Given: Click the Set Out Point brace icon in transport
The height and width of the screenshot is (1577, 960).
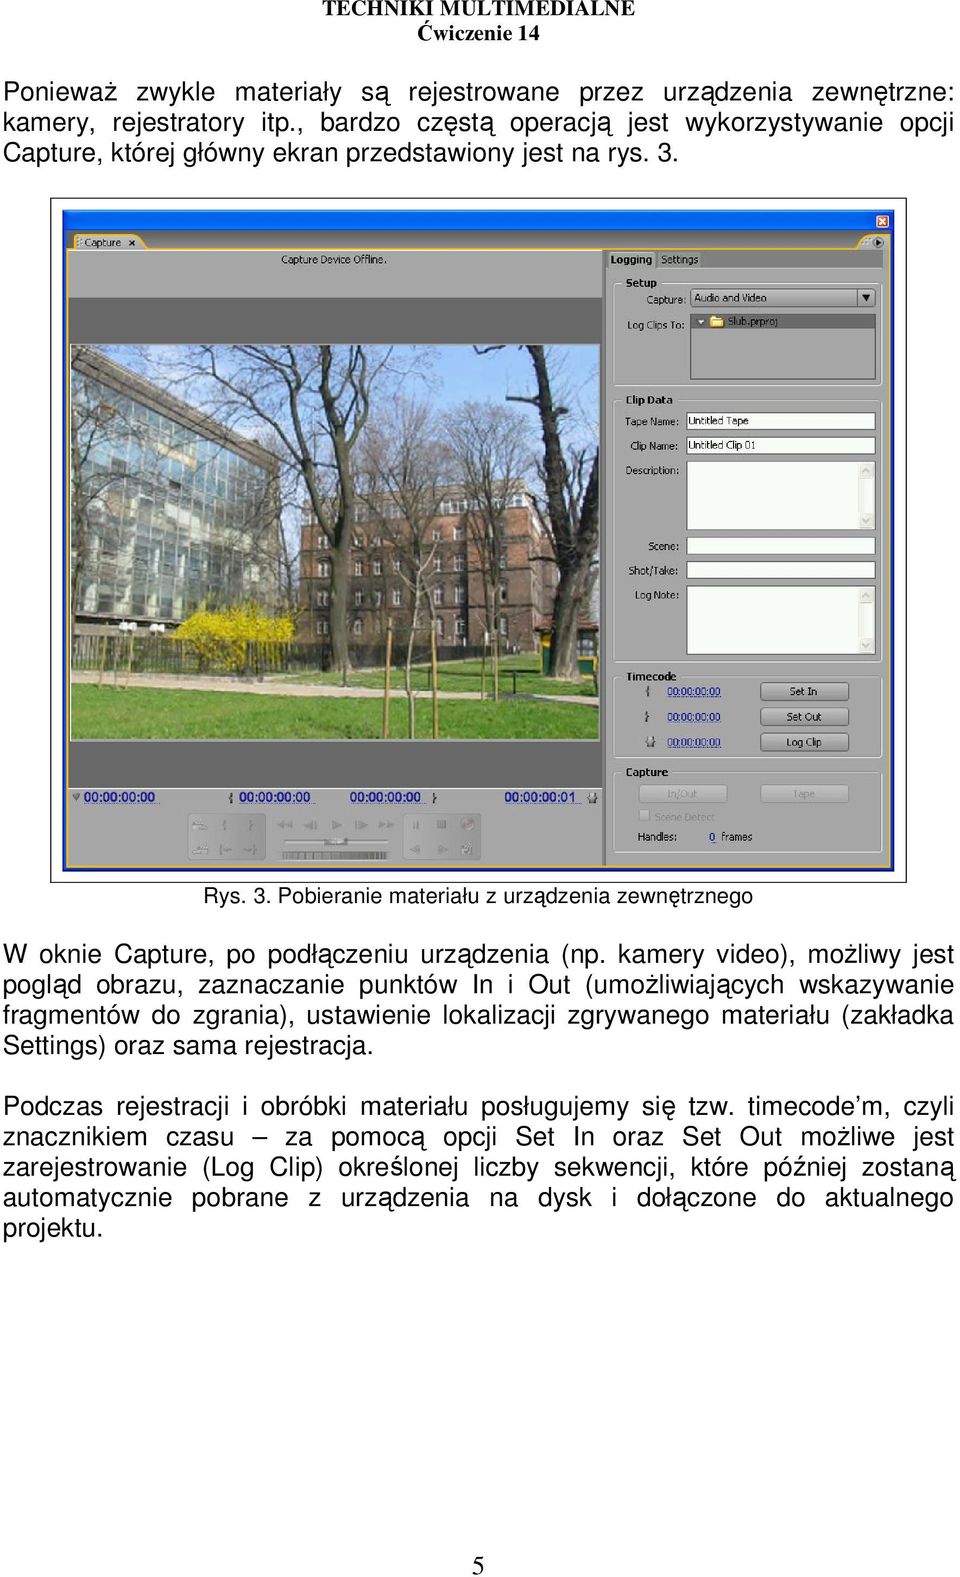Looking at the screenshot, I should (251, 825).
